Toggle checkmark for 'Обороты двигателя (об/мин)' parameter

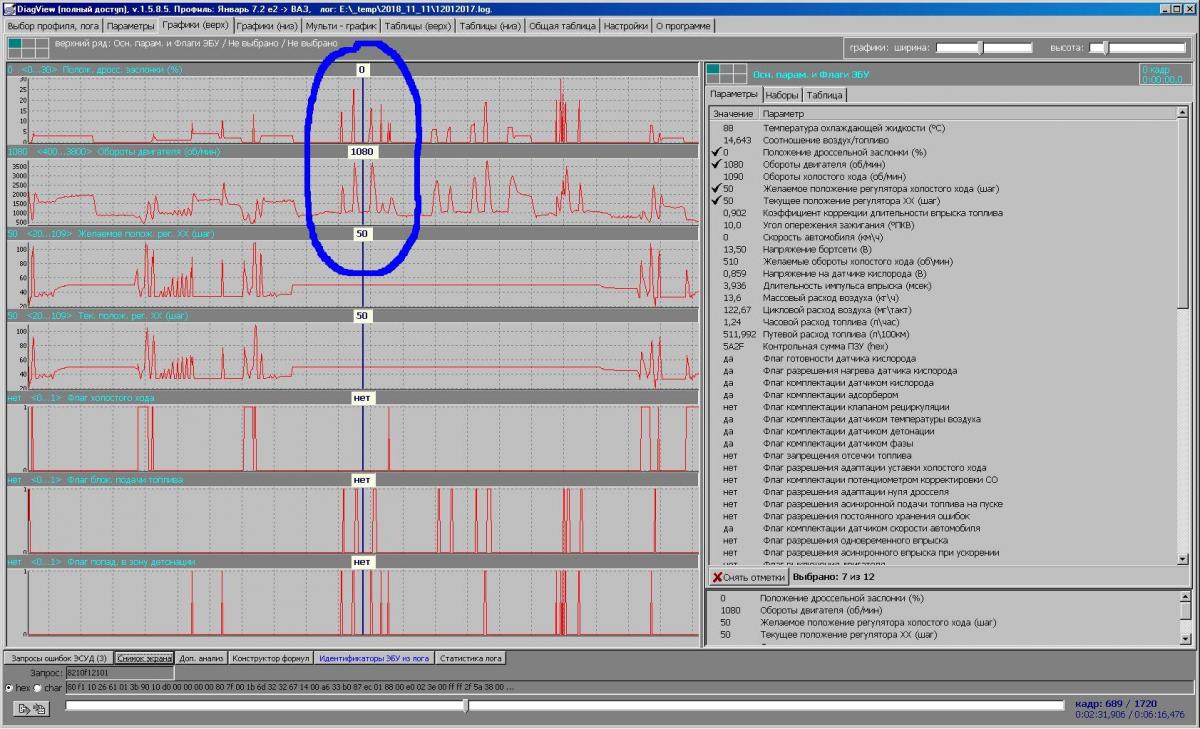(715, 165)
